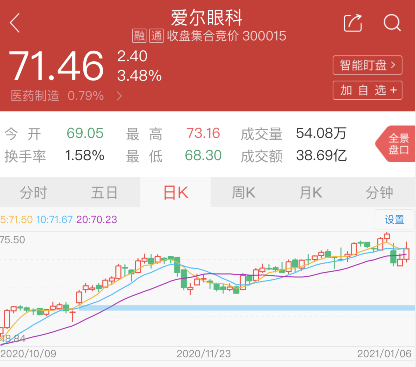Tap the high value 73.16
Screen dimensions: 416x367
[203, 133]
